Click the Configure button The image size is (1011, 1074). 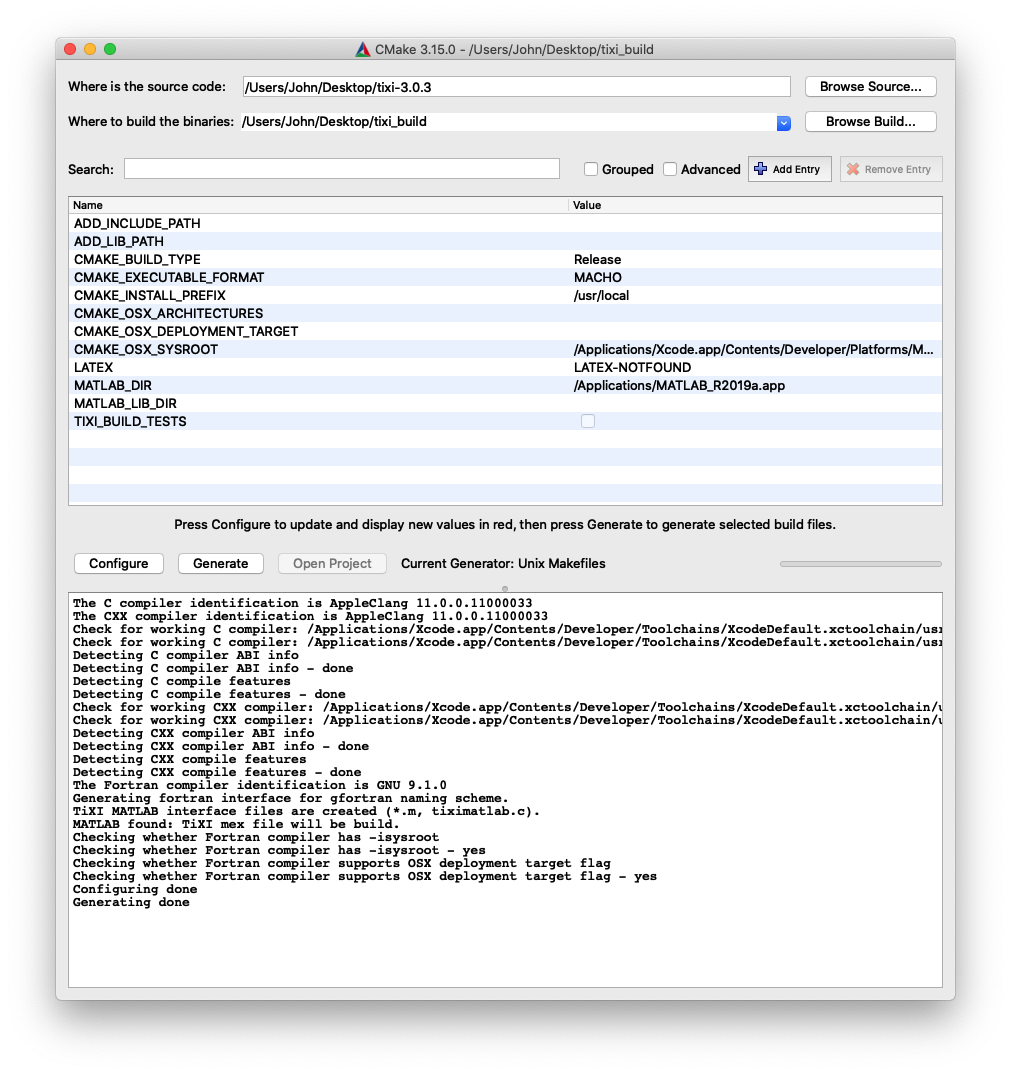(118, 564)
